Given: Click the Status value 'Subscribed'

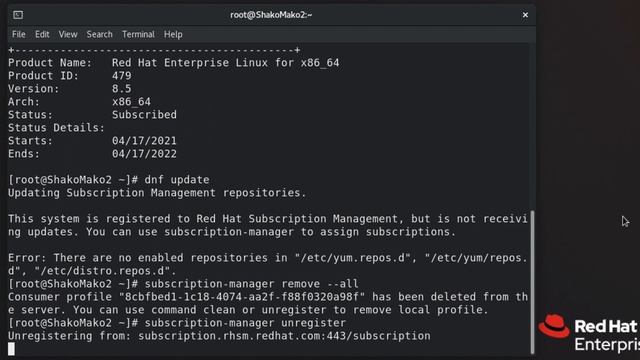Looking at the screenshot, I should click(x=144, y=115).
